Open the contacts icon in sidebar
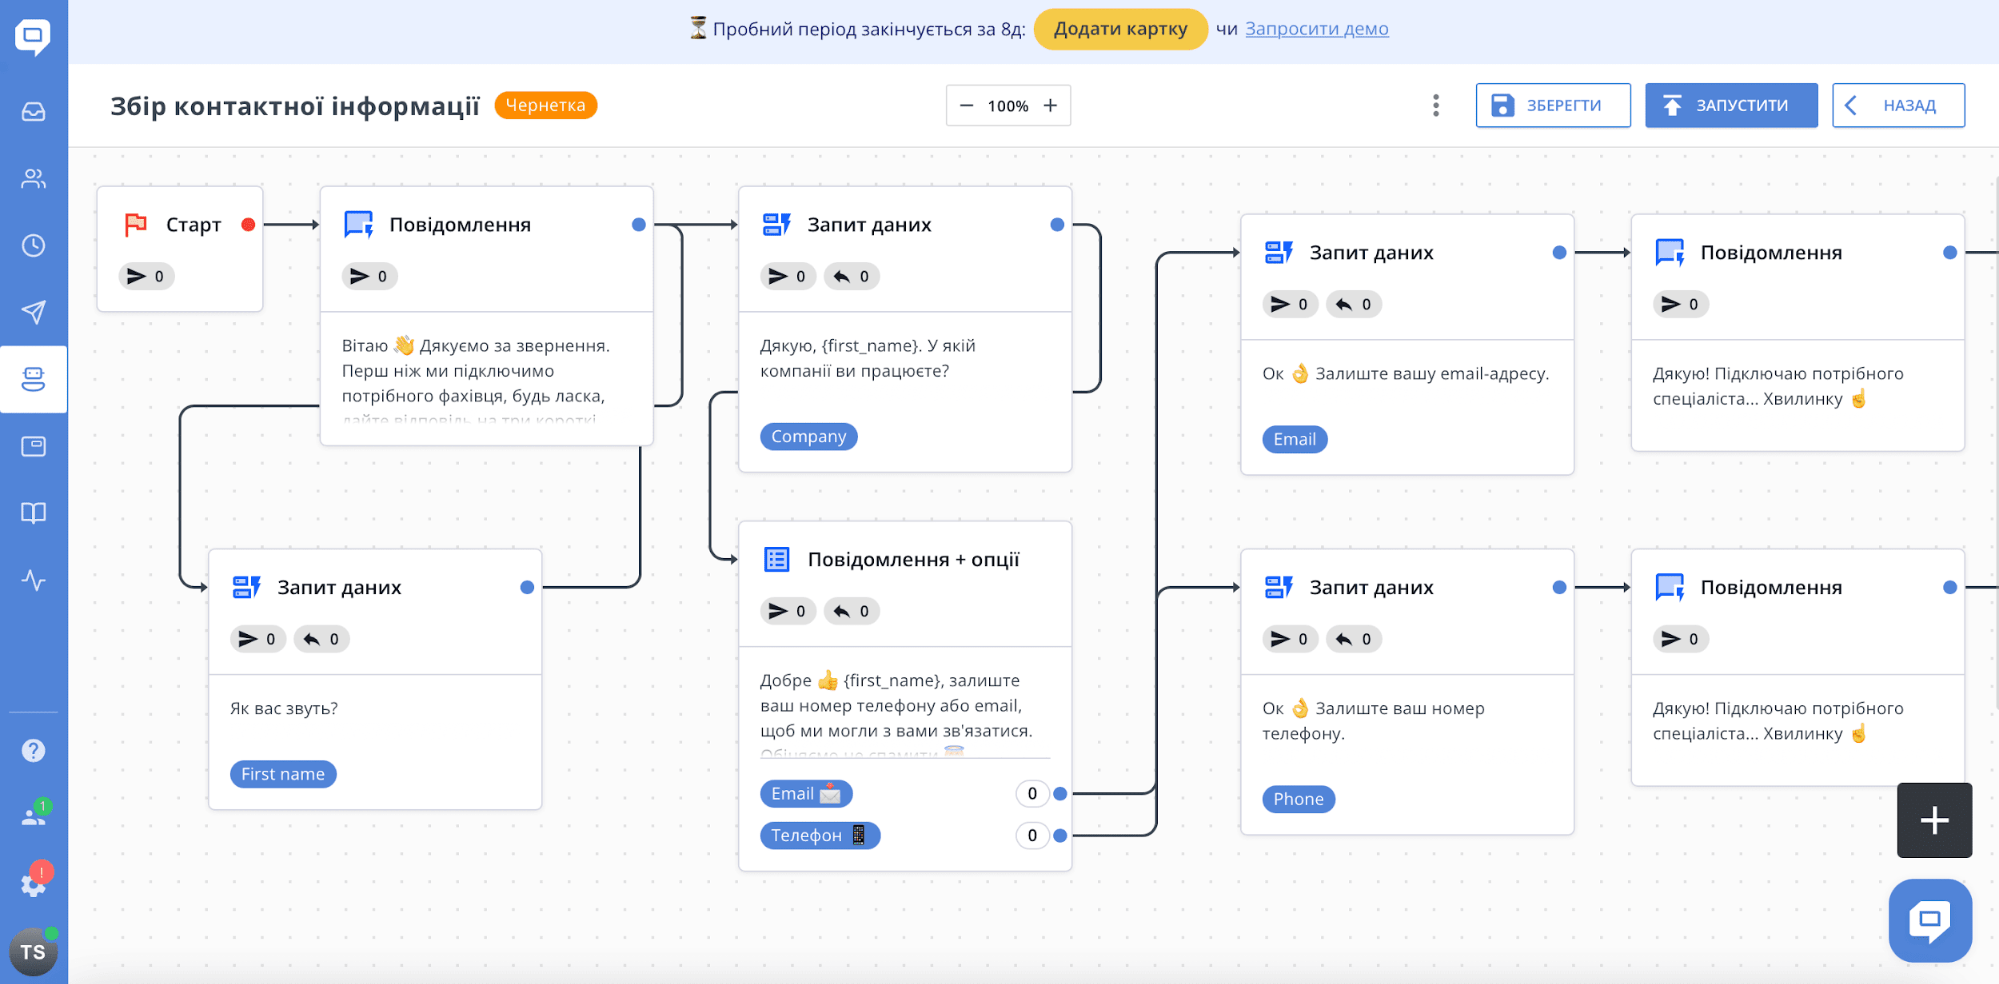 coord(33,179)
